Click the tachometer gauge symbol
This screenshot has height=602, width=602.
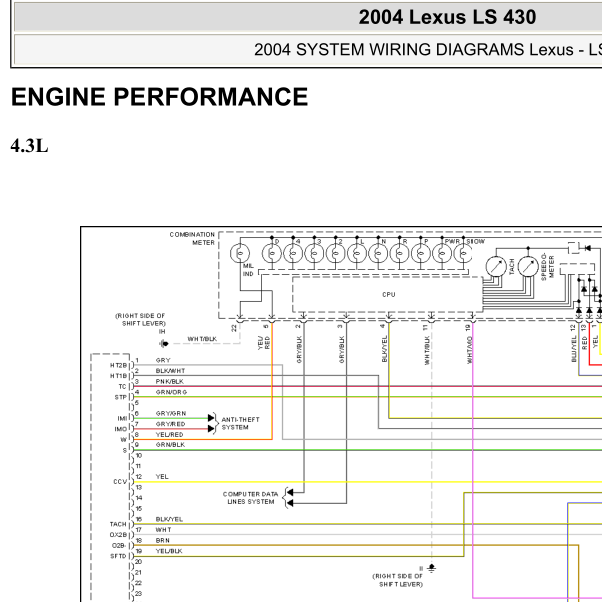(x=496, y=266)
